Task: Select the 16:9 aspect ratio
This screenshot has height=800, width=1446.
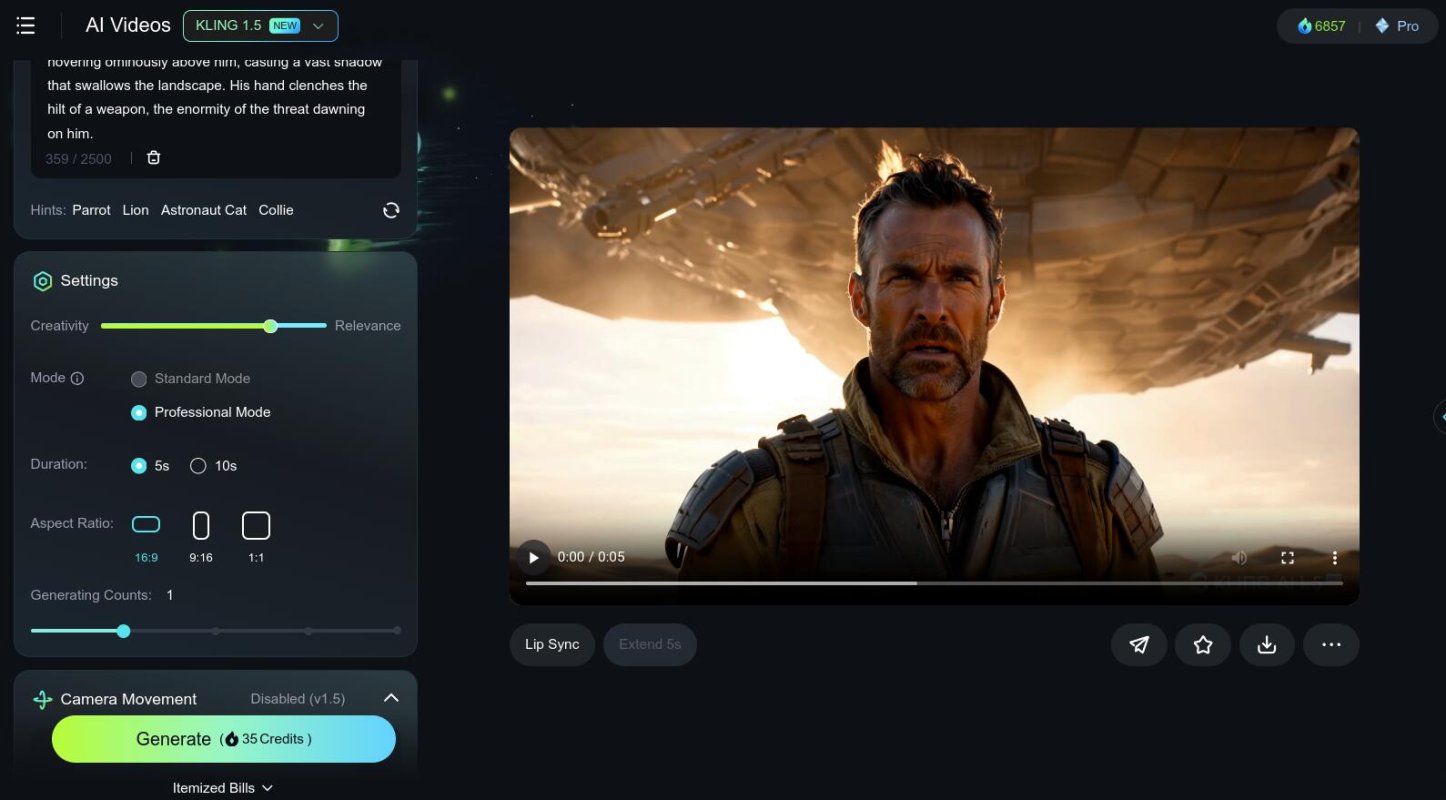Action: 146,537
